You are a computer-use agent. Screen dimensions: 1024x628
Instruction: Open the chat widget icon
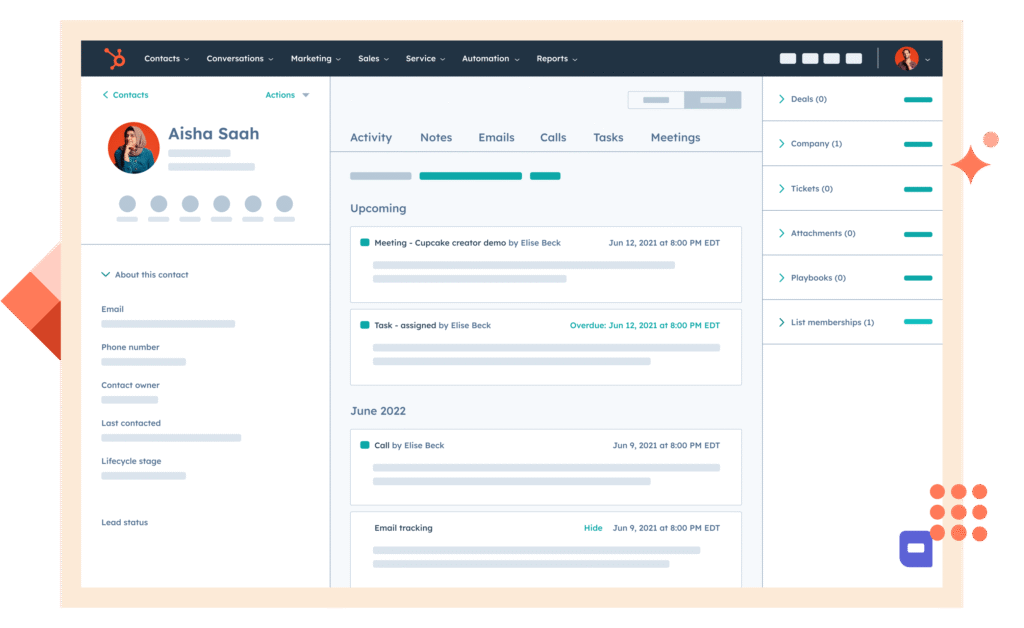click(x=915, y=548)
